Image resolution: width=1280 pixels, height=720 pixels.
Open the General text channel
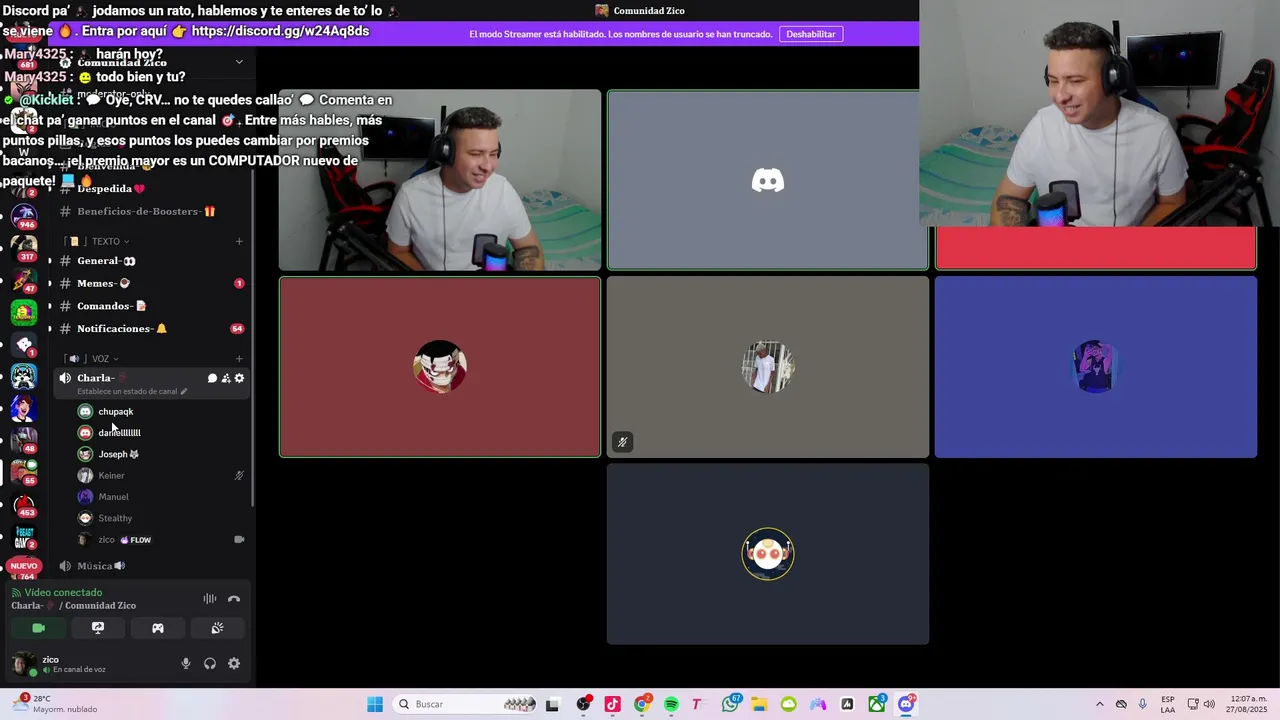(150, 261)
